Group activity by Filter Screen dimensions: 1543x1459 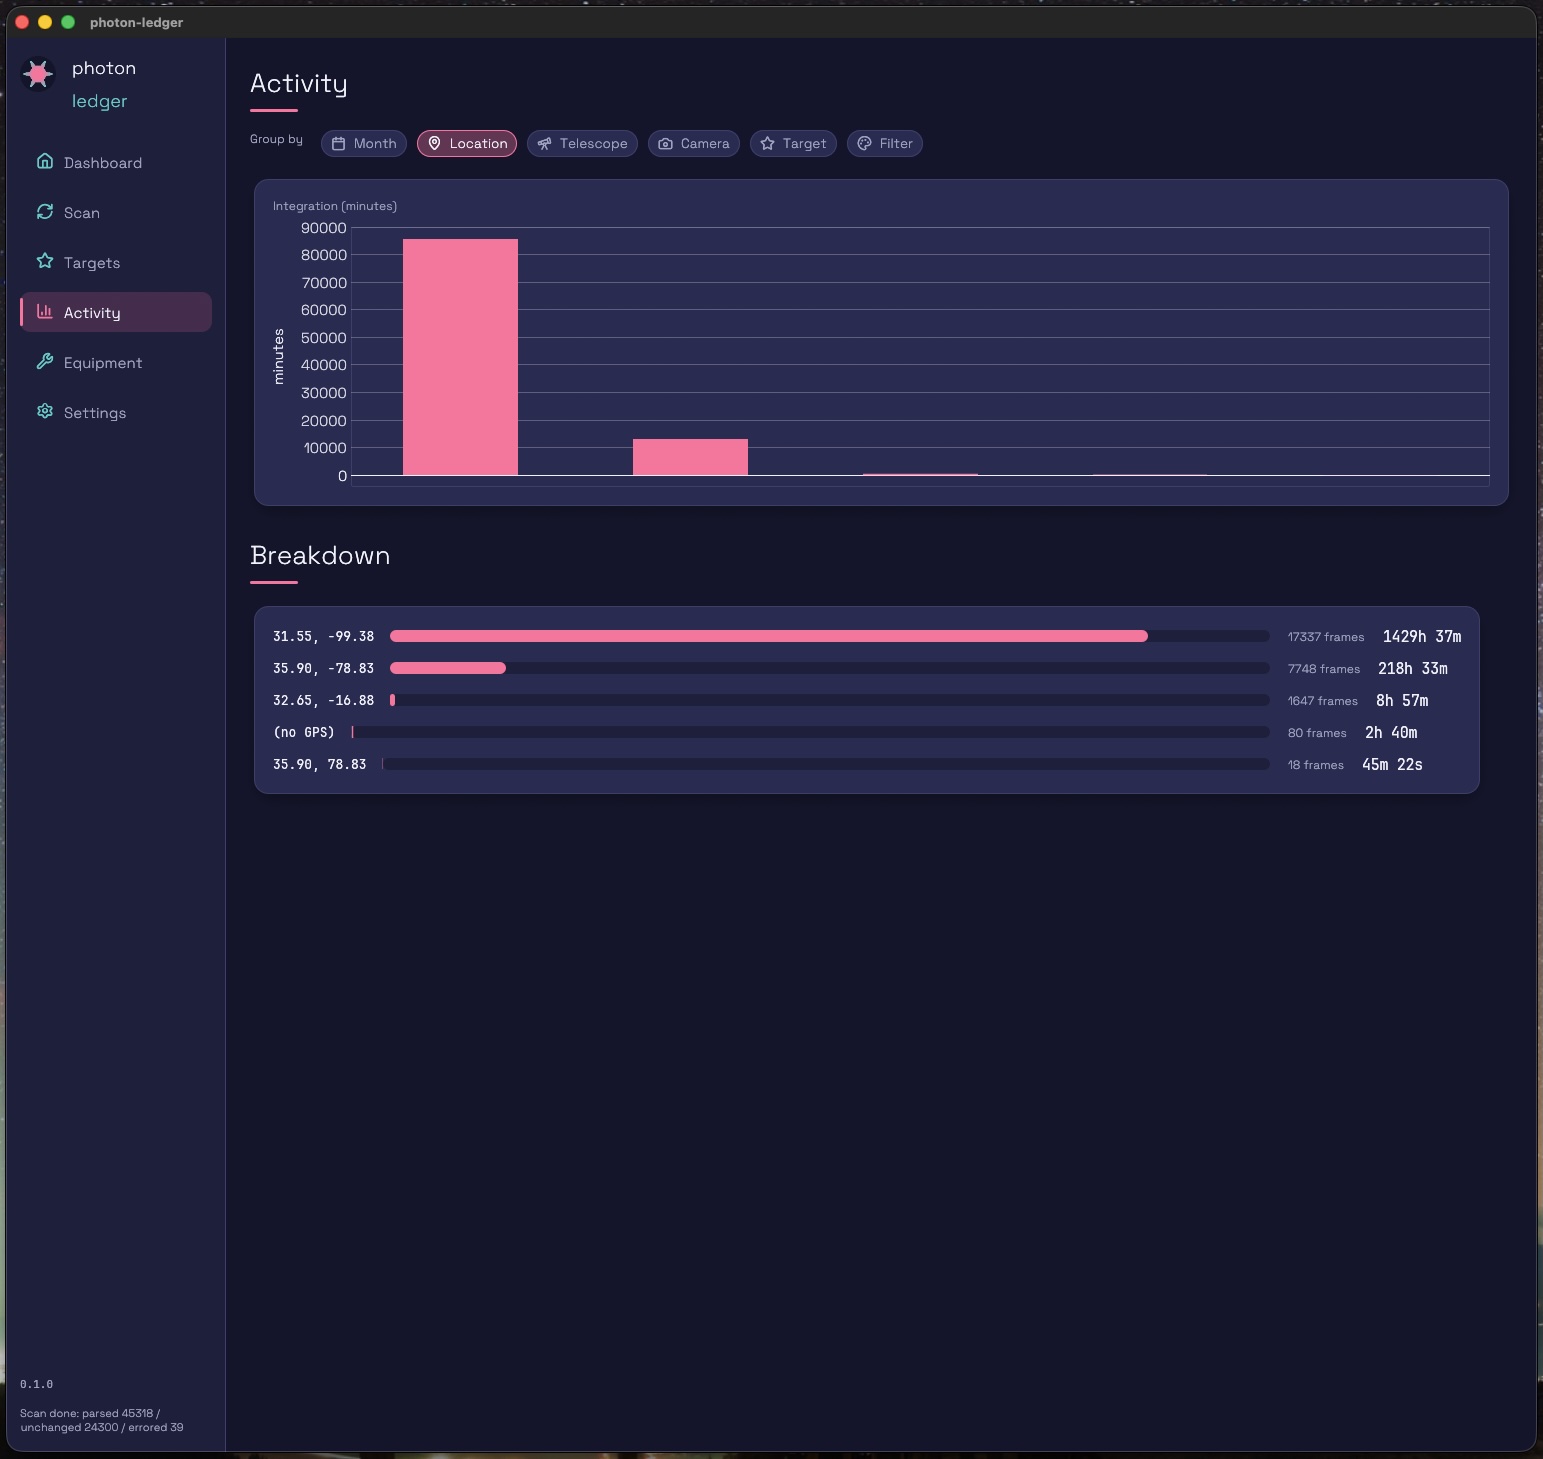pyautogui.click(x=885, y=144)
